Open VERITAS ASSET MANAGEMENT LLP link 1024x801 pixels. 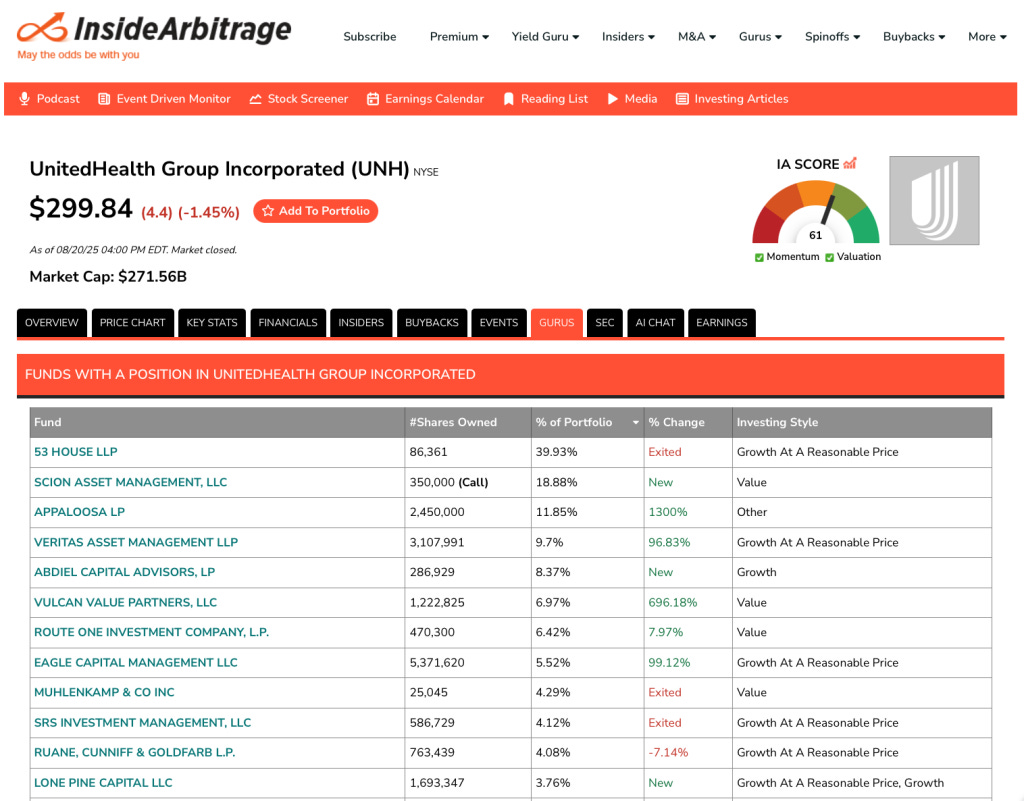(136, 542)
